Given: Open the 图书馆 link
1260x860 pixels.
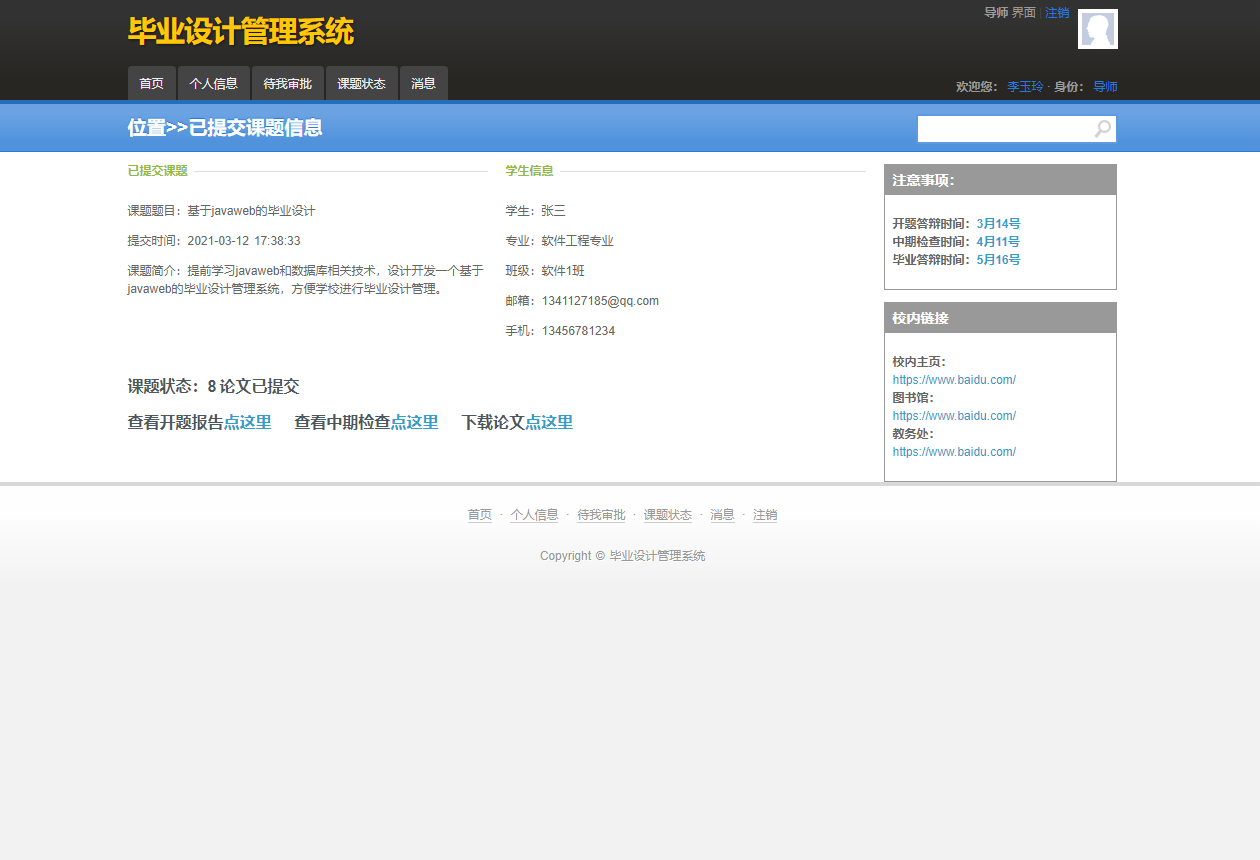Looking at the screenshot, I should click(x=954, y=415).
